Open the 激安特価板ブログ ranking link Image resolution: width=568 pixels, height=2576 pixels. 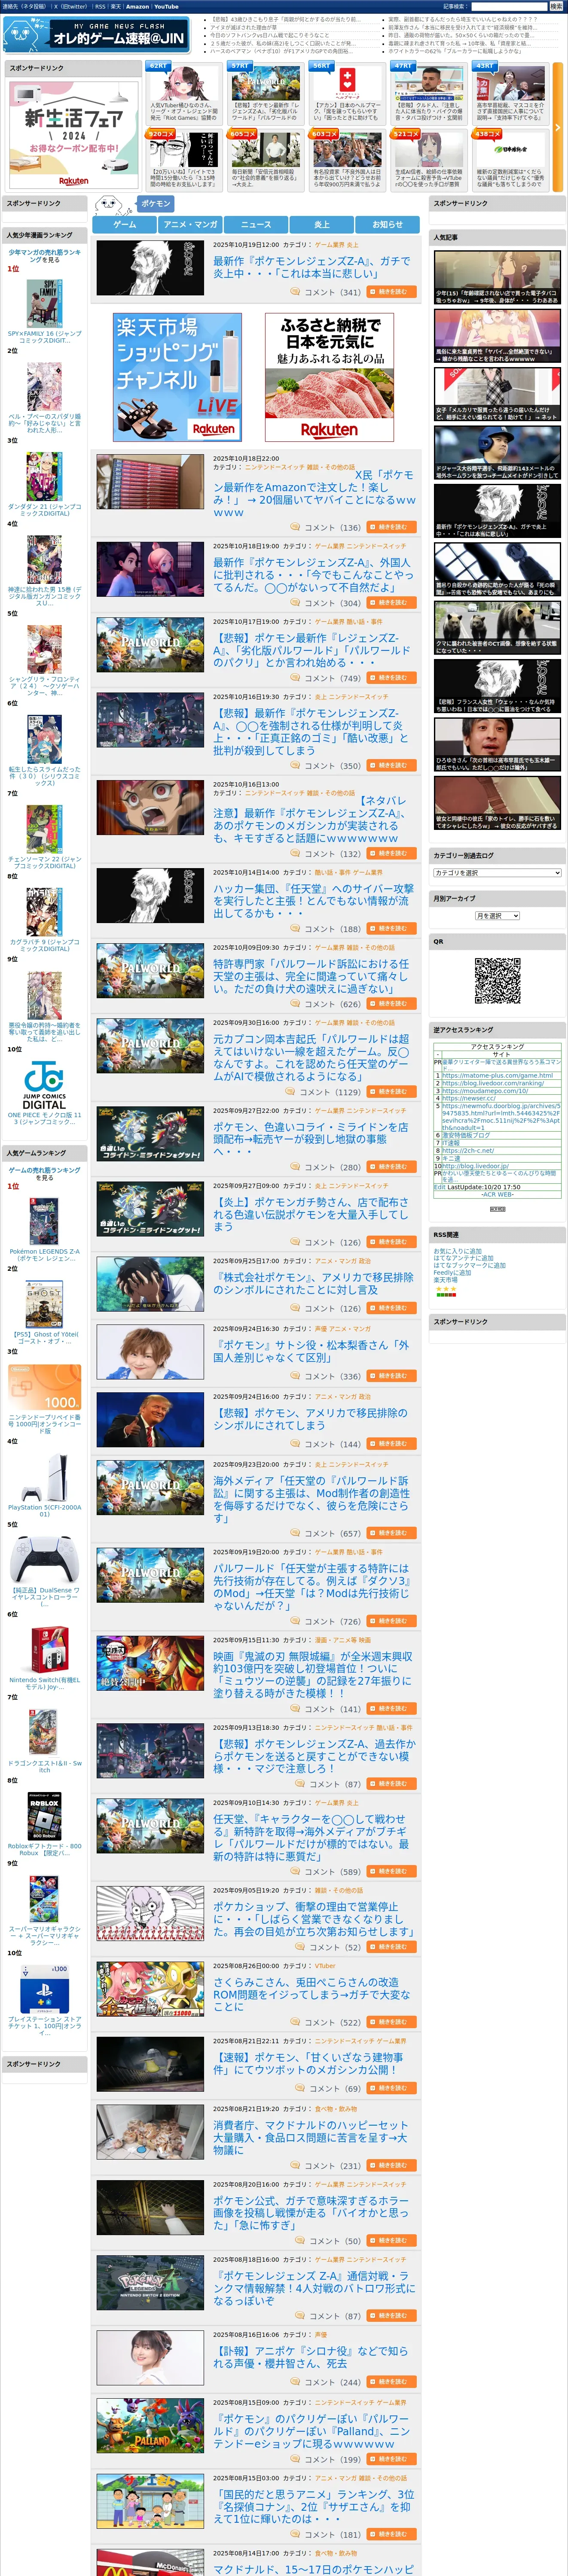point(466,1135)
